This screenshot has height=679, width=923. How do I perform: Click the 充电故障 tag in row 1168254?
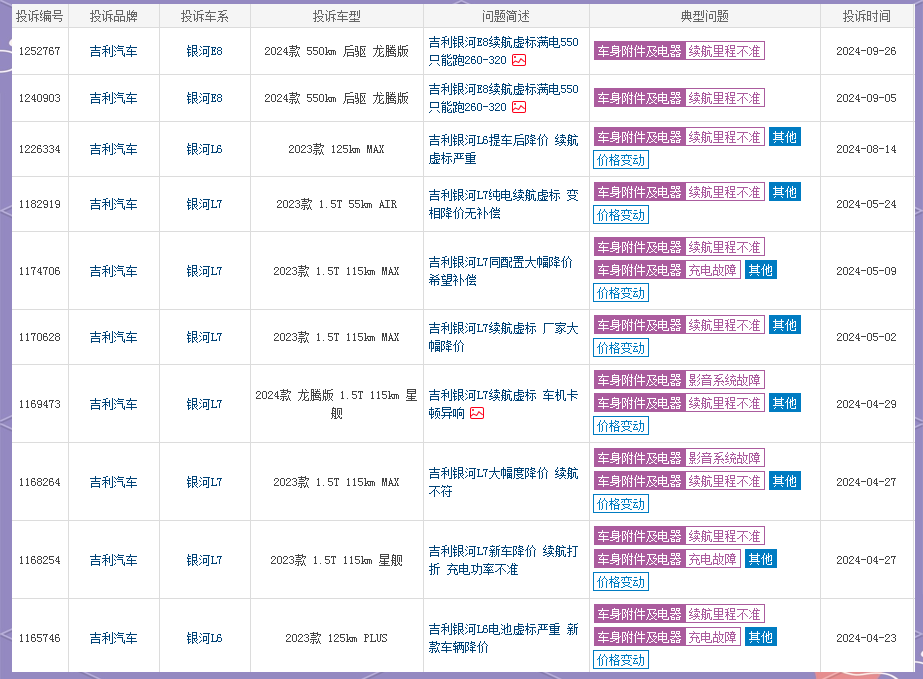(x=712, y=559)
